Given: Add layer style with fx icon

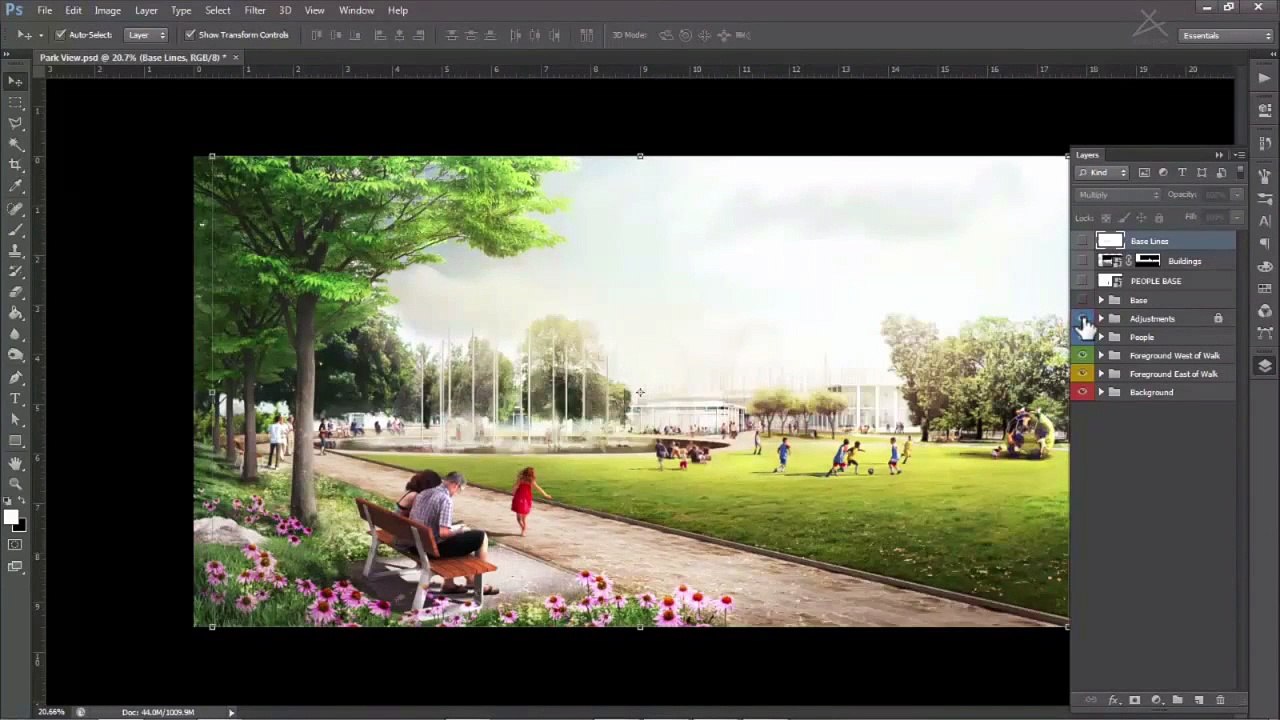Looking at the screenshot, I should pos(1113,700).
